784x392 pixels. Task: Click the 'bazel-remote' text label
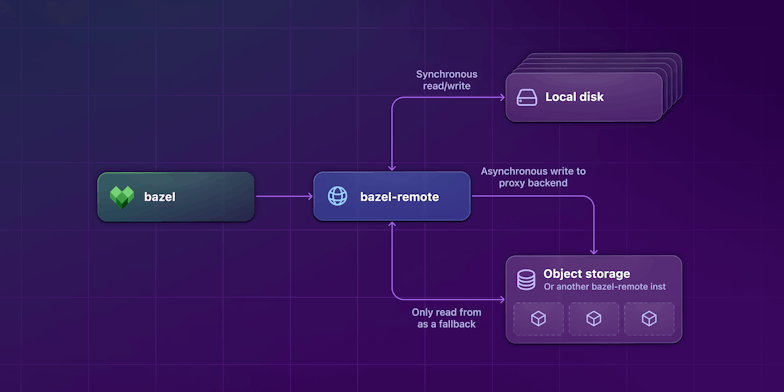(400, 197)
